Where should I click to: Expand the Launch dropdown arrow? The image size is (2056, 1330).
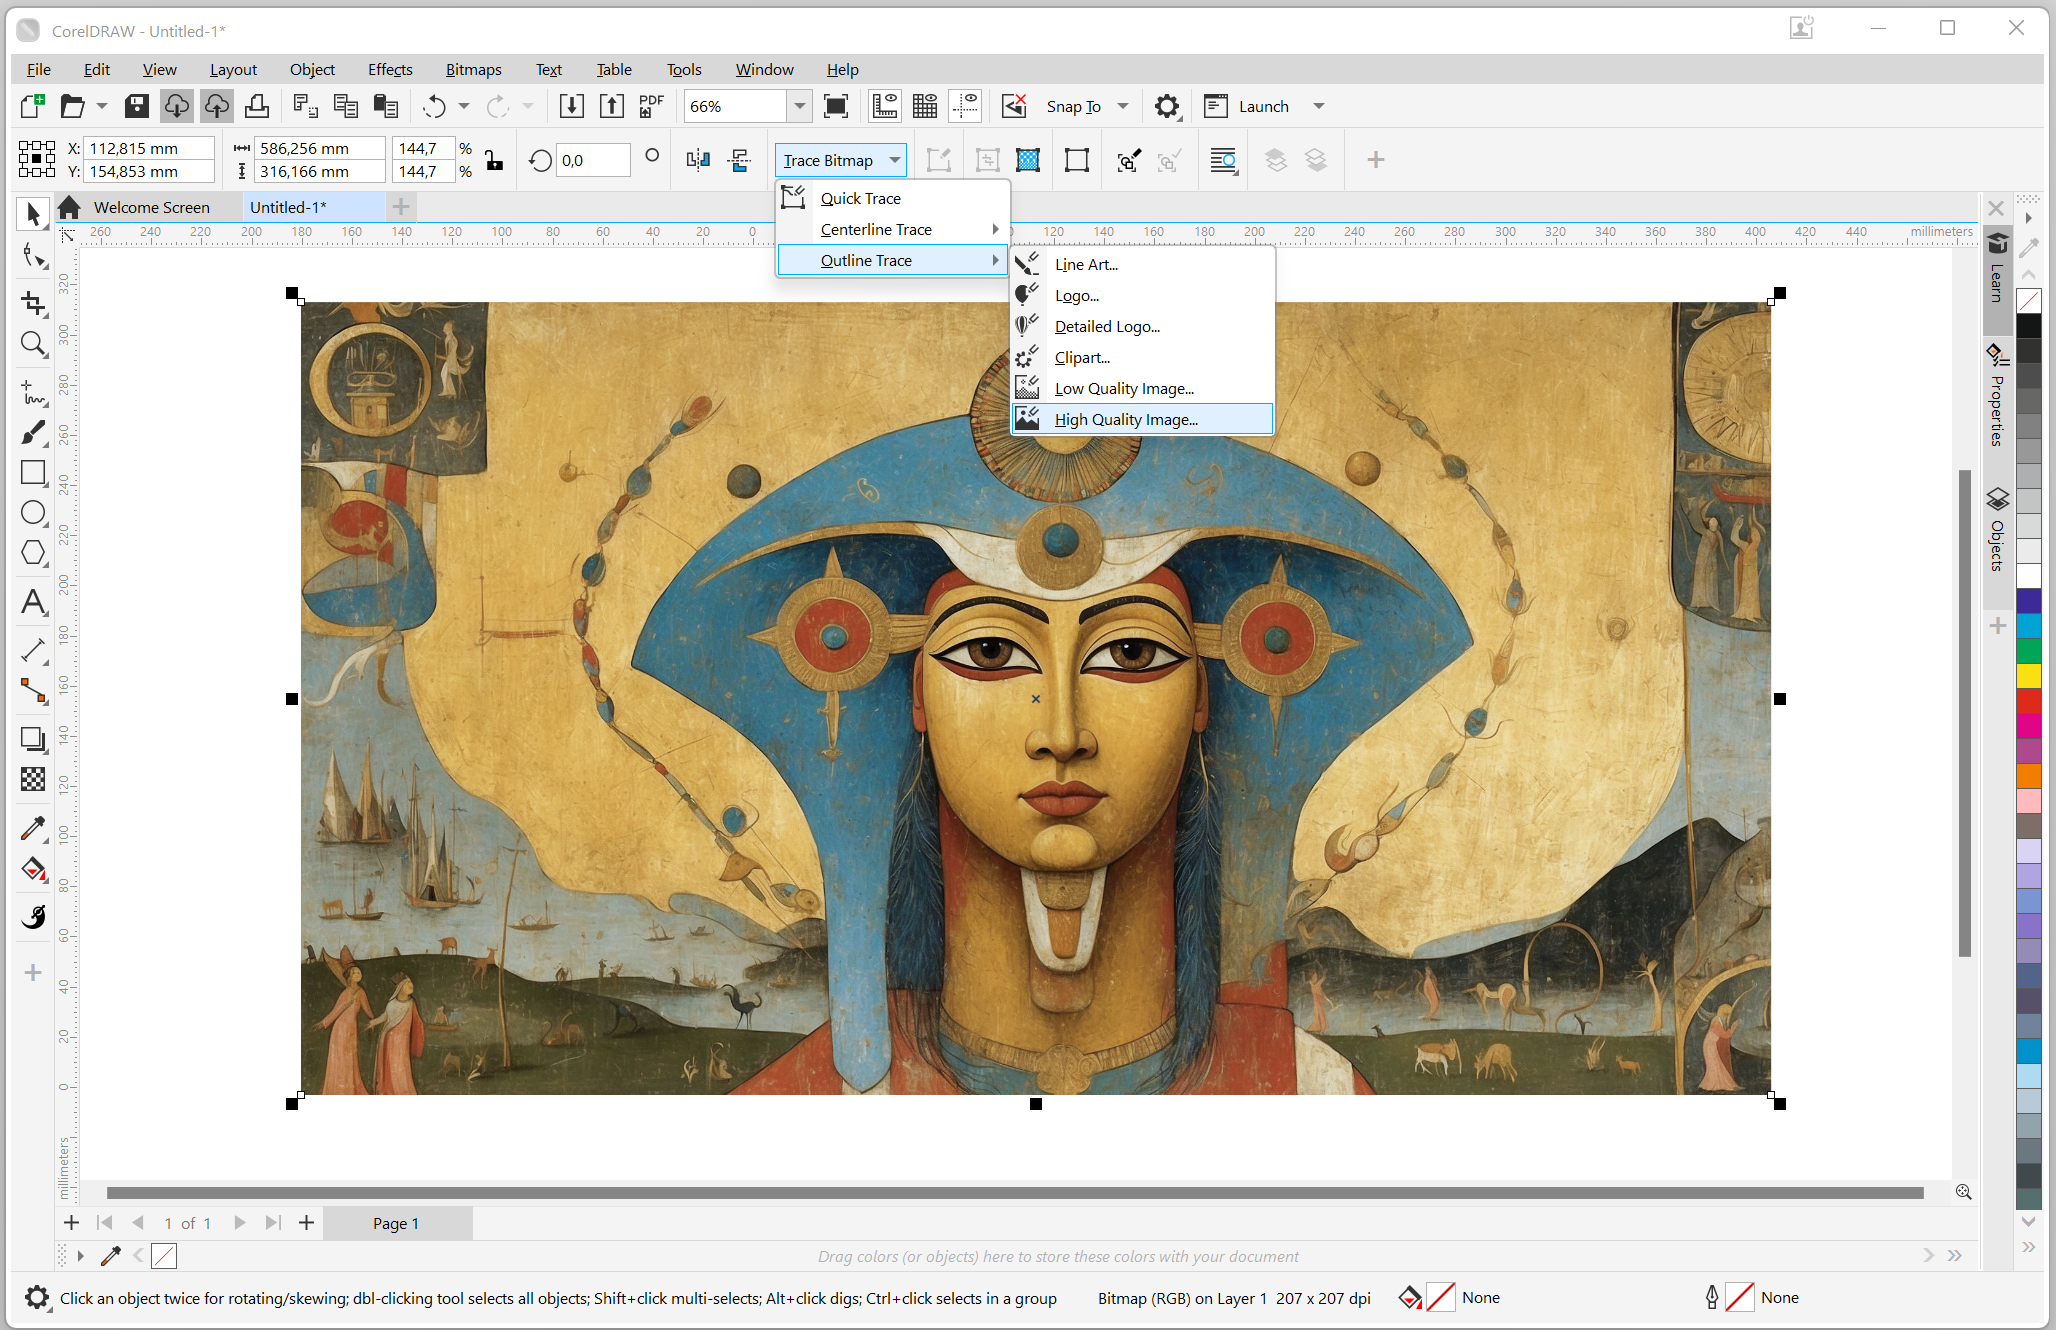click(1318, 106)
